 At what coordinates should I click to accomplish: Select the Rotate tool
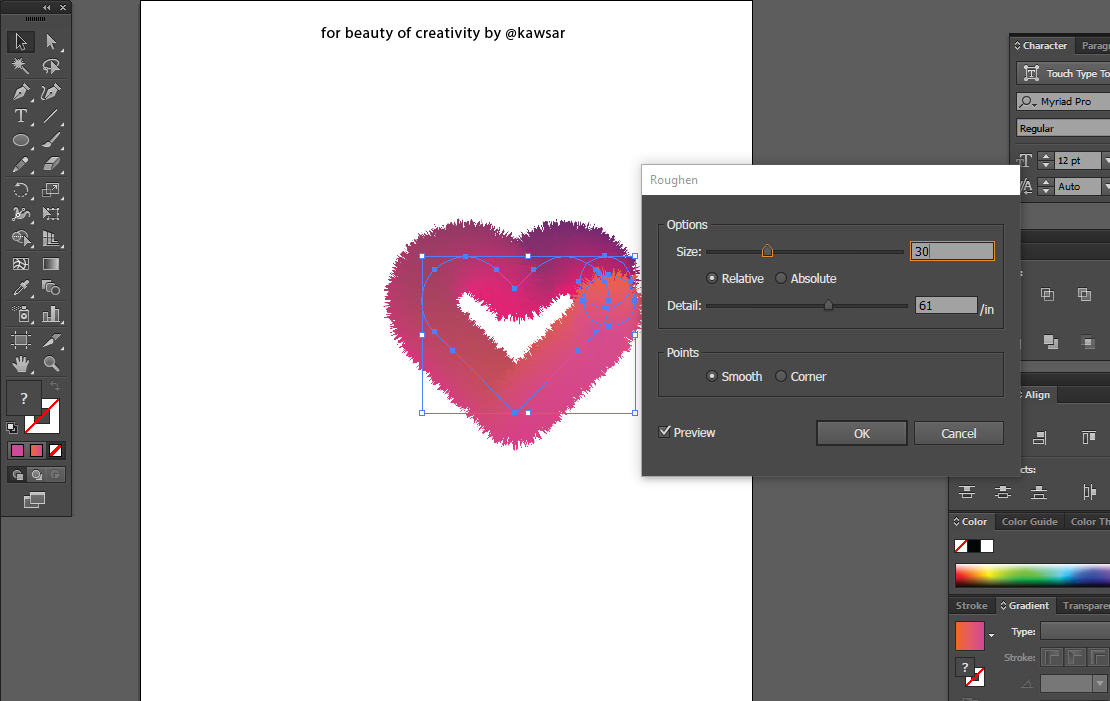coord(21,190)
